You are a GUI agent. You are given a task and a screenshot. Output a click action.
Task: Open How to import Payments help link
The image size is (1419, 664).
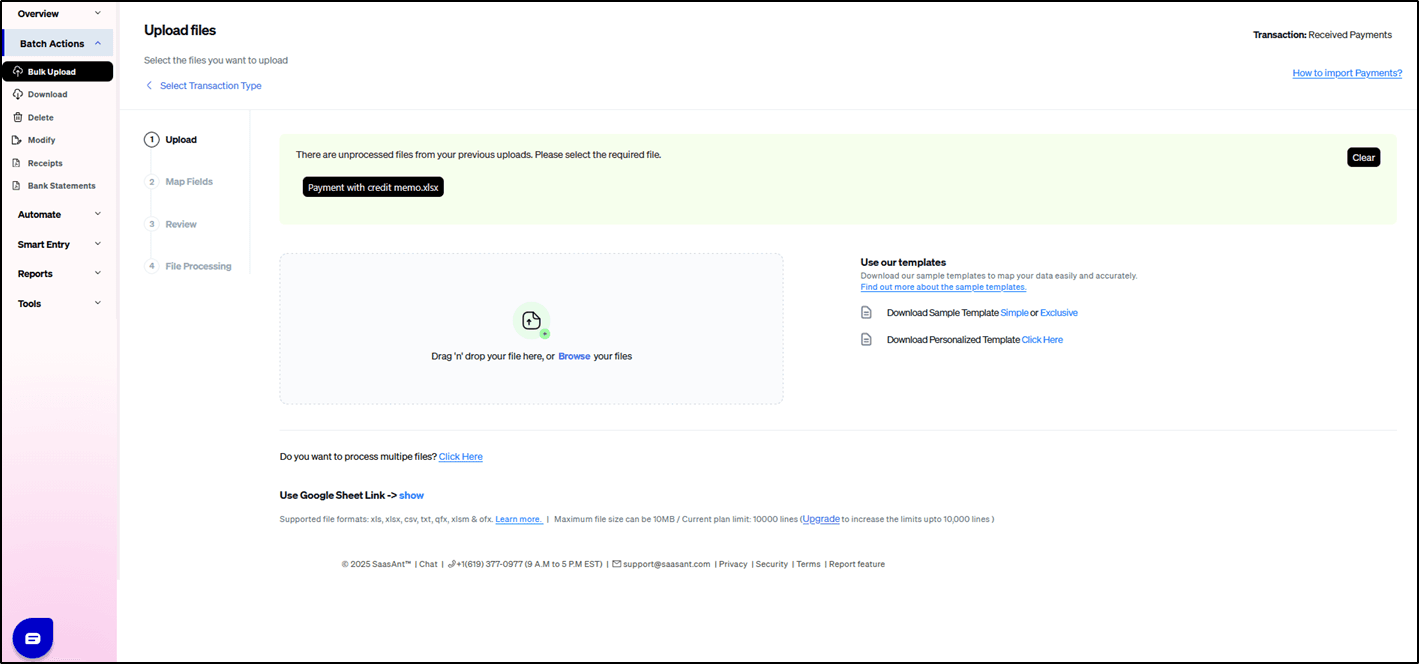coord(1346,73)
